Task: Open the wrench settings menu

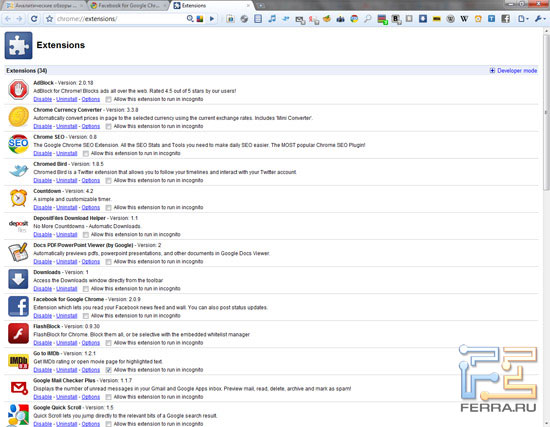Action: 539,19
